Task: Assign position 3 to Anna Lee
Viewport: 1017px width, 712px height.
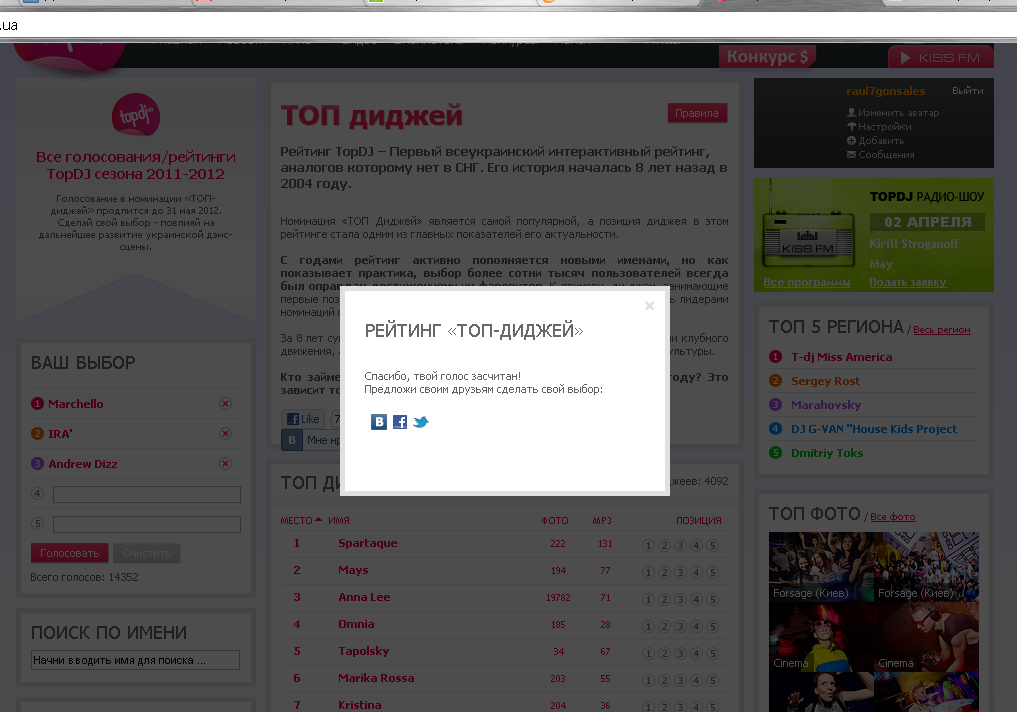Action: coord(680,599)
